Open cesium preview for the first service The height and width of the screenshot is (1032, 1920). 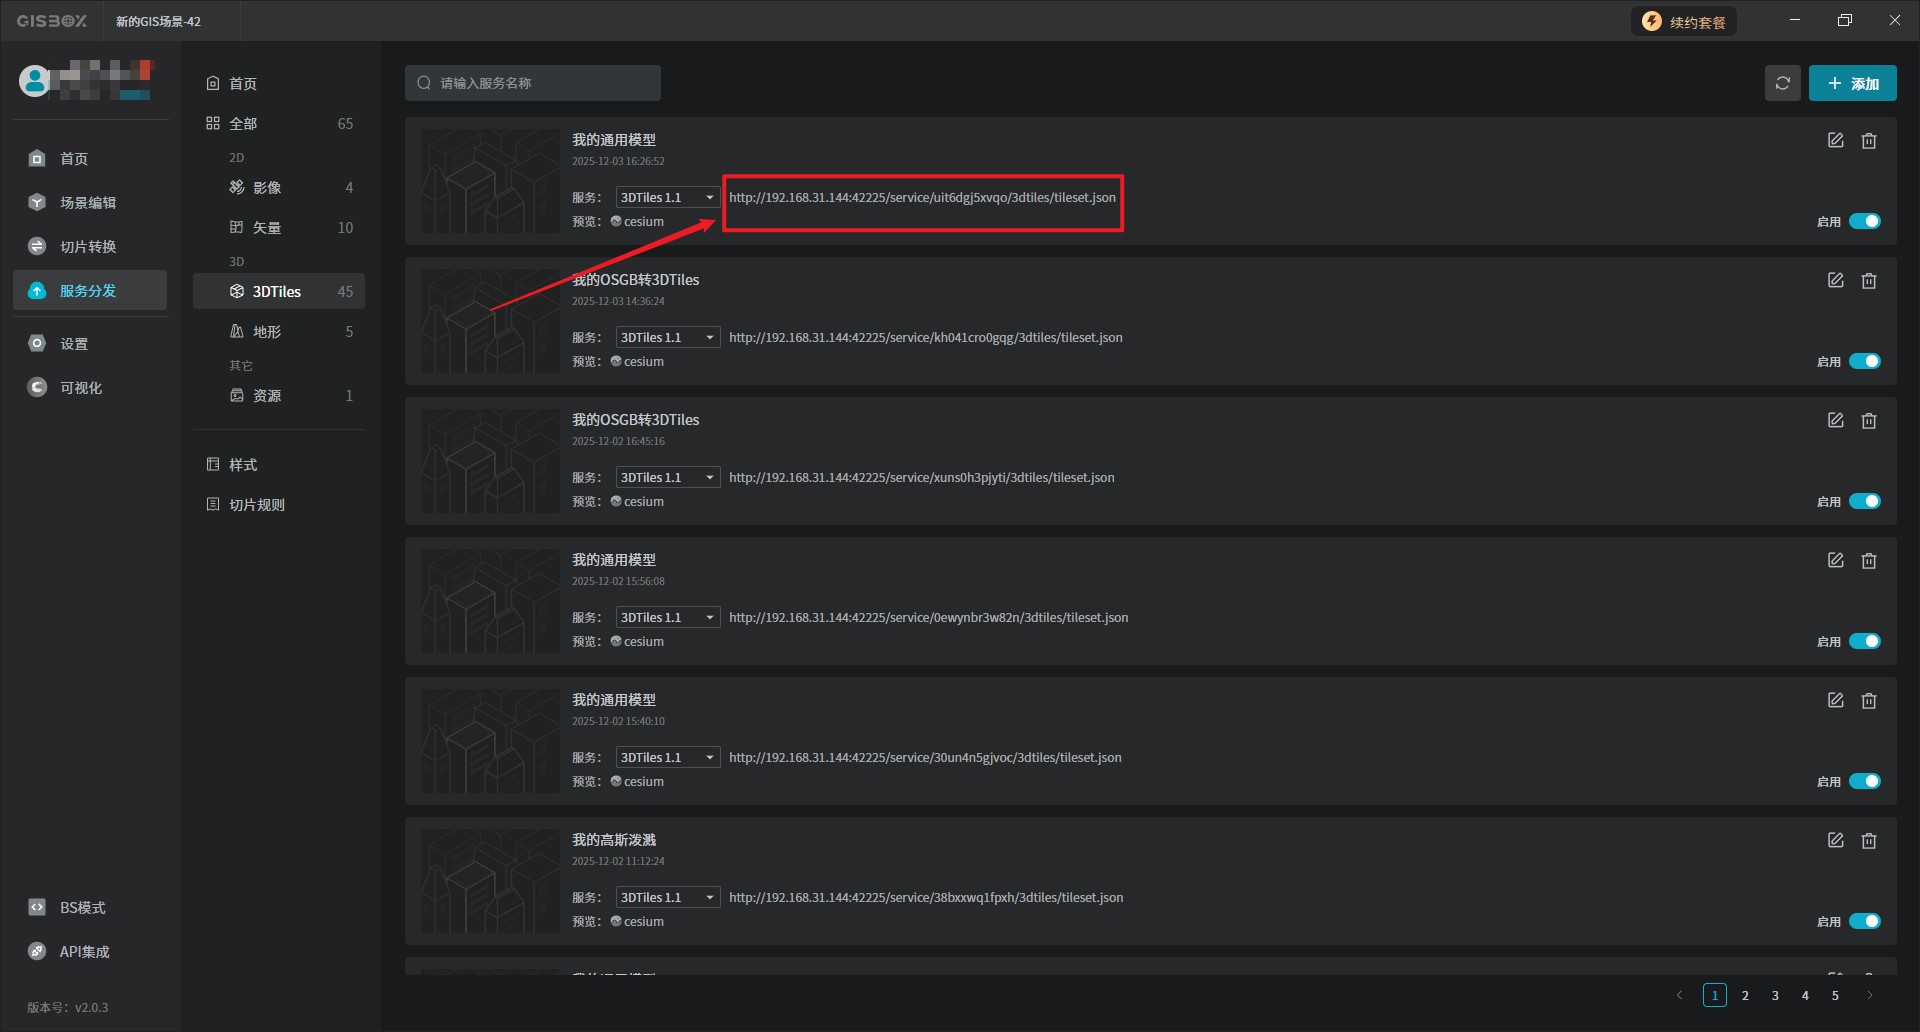642,222
